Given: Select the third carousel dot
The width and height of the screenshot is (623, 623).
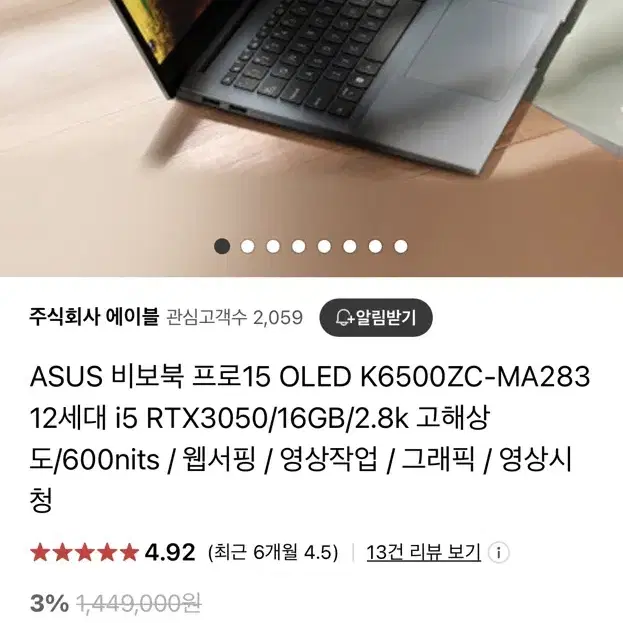Looking at the screenshot, I should (273, 246).
